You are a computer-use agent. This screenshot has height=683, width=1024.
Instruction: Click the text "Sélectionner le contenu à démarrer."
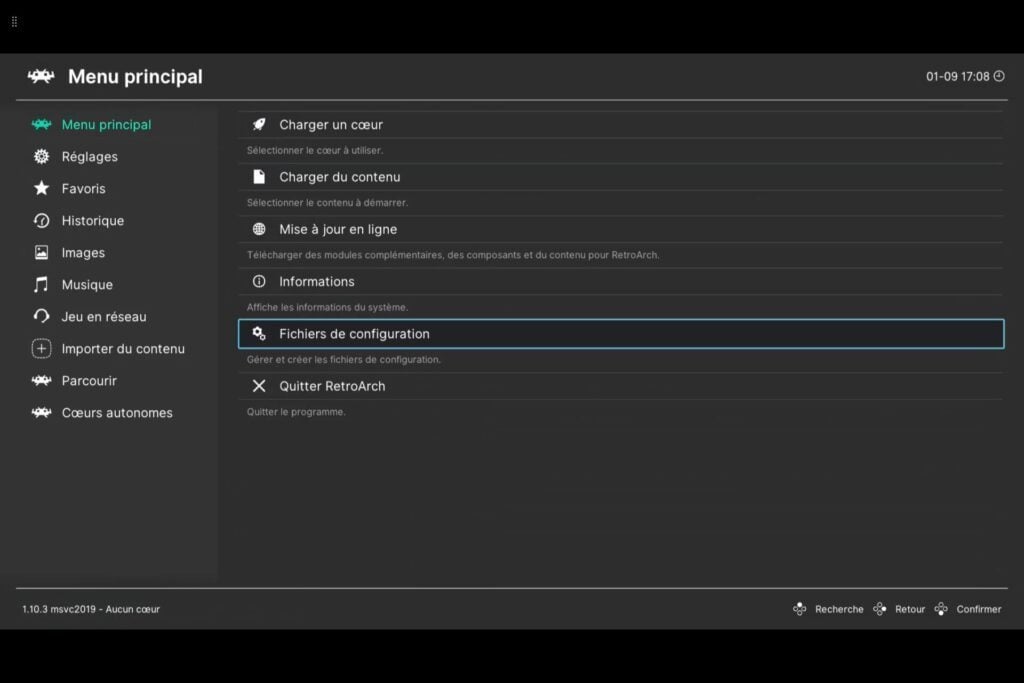click(327, 202)
